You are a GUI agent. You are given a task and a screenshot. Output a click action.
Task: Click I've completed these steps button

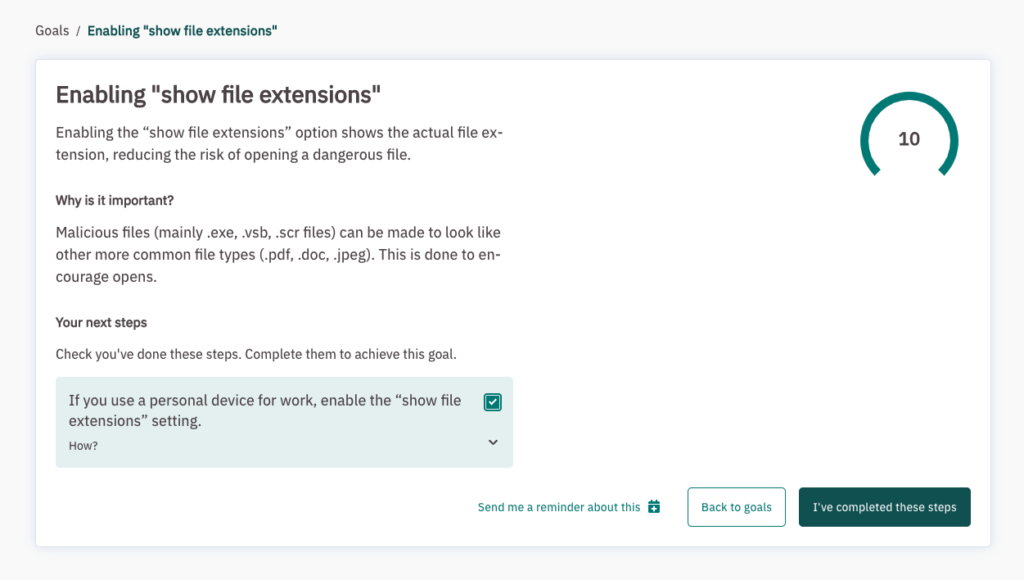click(x=884, y=507)
